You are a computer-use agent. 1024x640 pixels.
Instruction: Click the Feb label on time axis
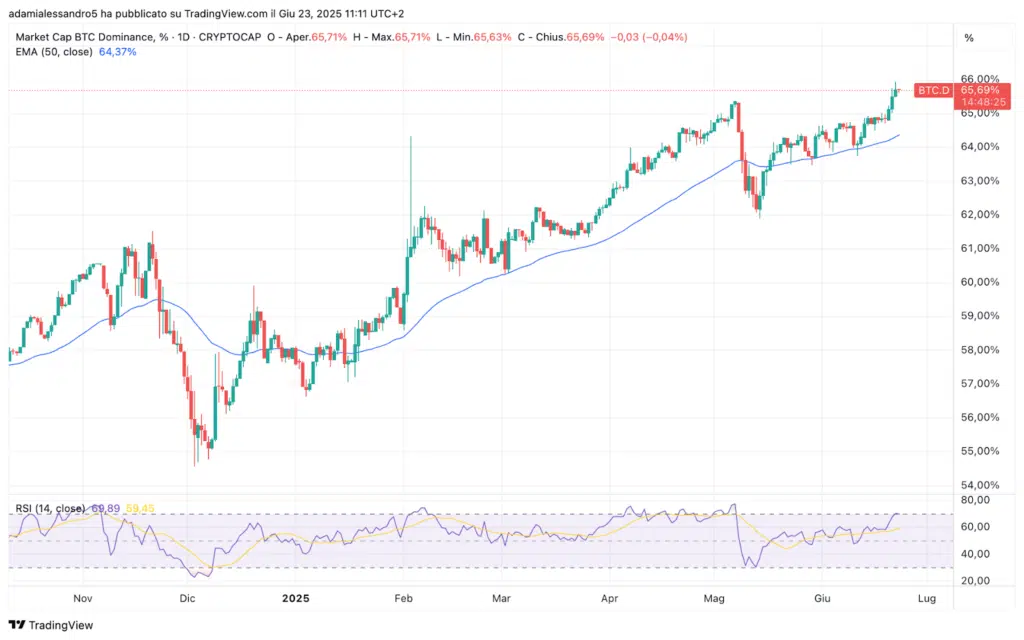pos(403,597)
